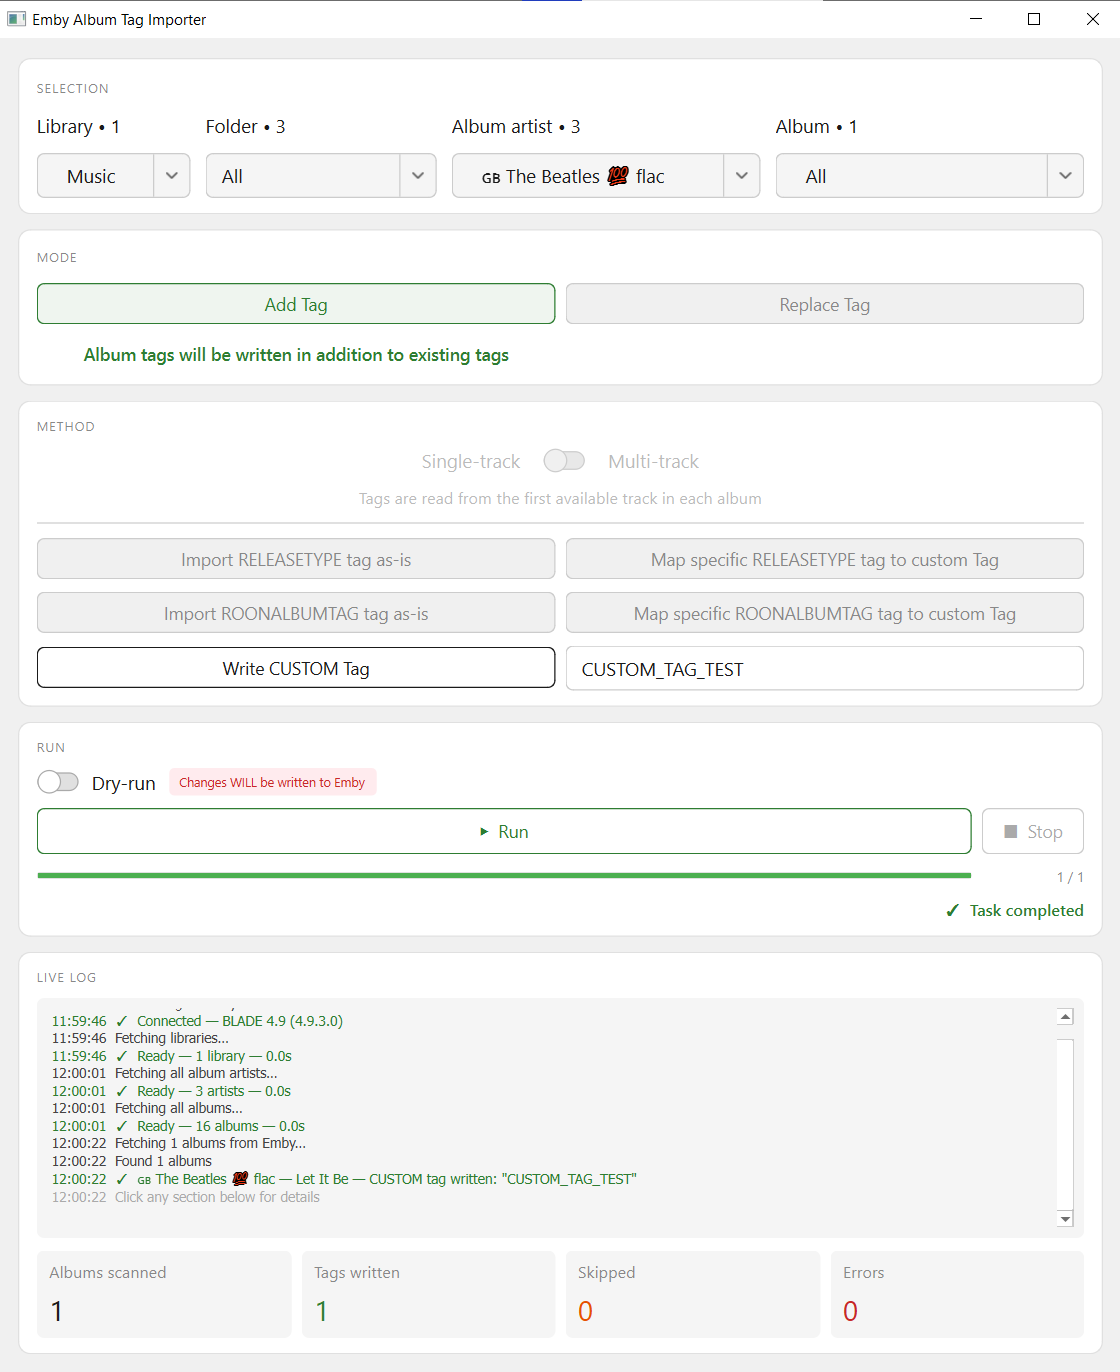The image size is (1120, 1372).
Task: Toggle the Dry-run switch
Action: (58, 782)
